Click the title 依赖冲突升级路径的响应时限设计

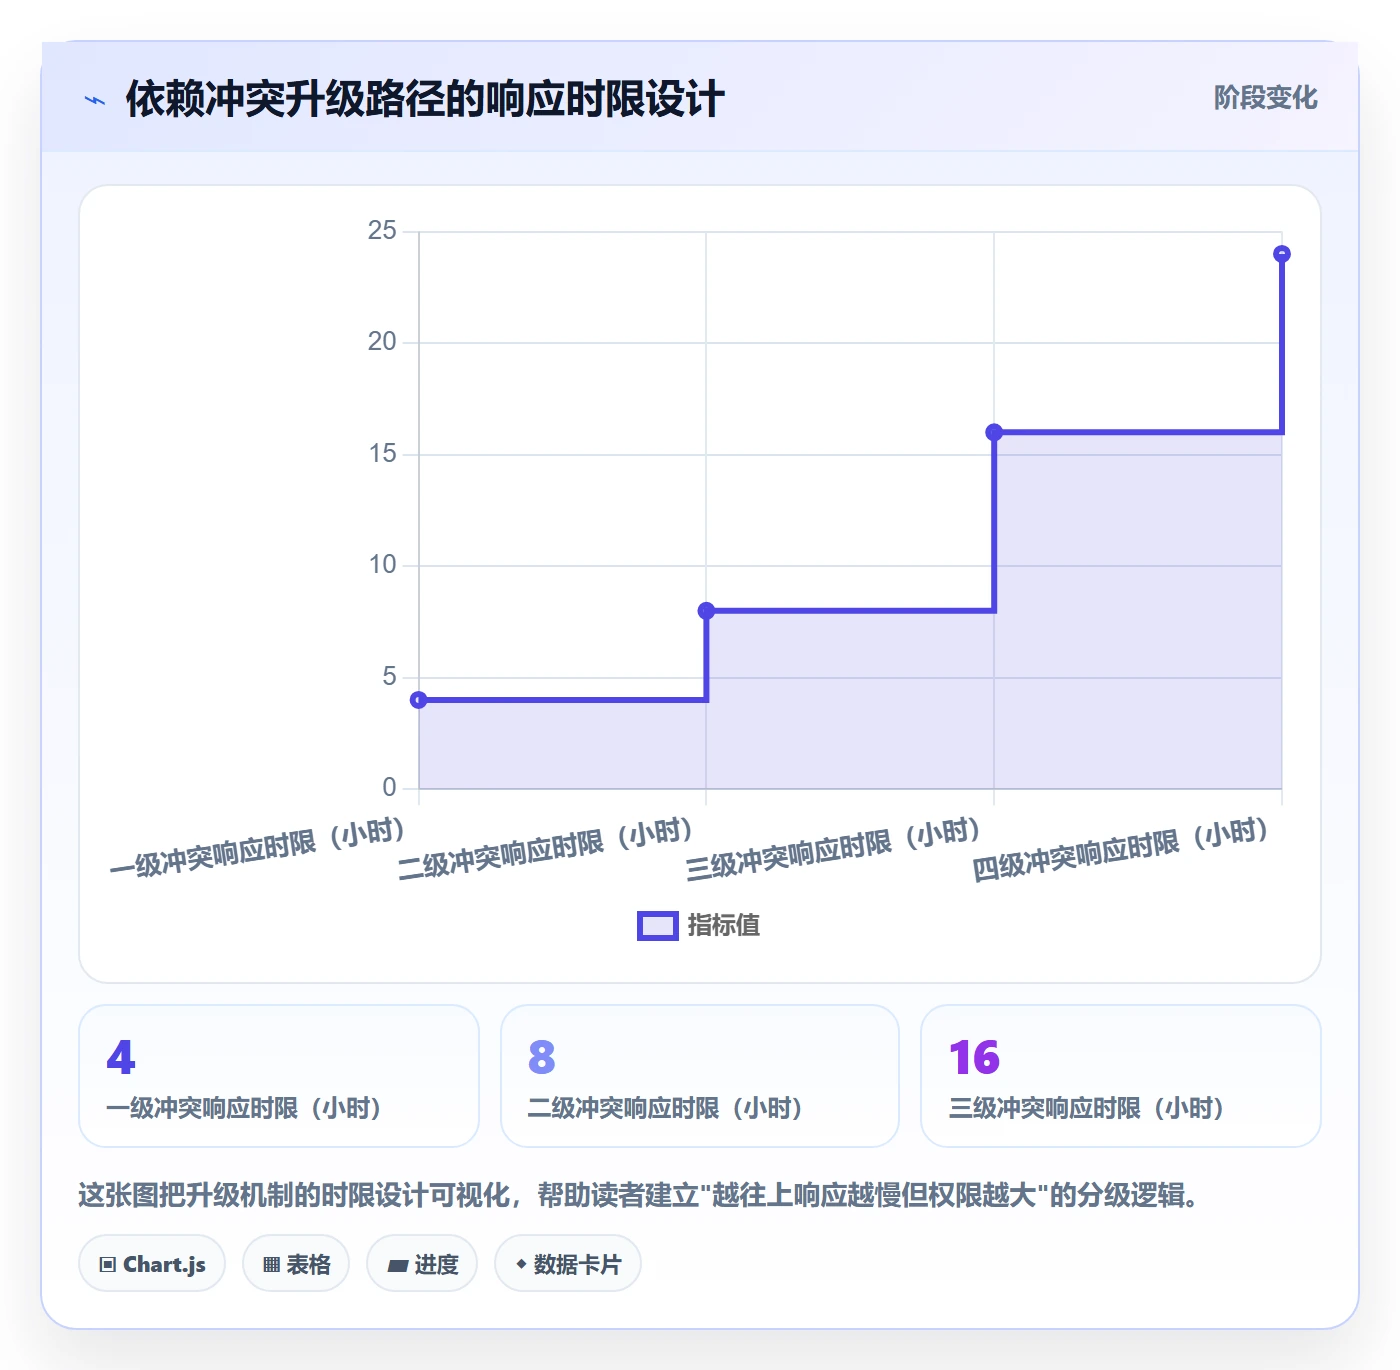point(425,99)
